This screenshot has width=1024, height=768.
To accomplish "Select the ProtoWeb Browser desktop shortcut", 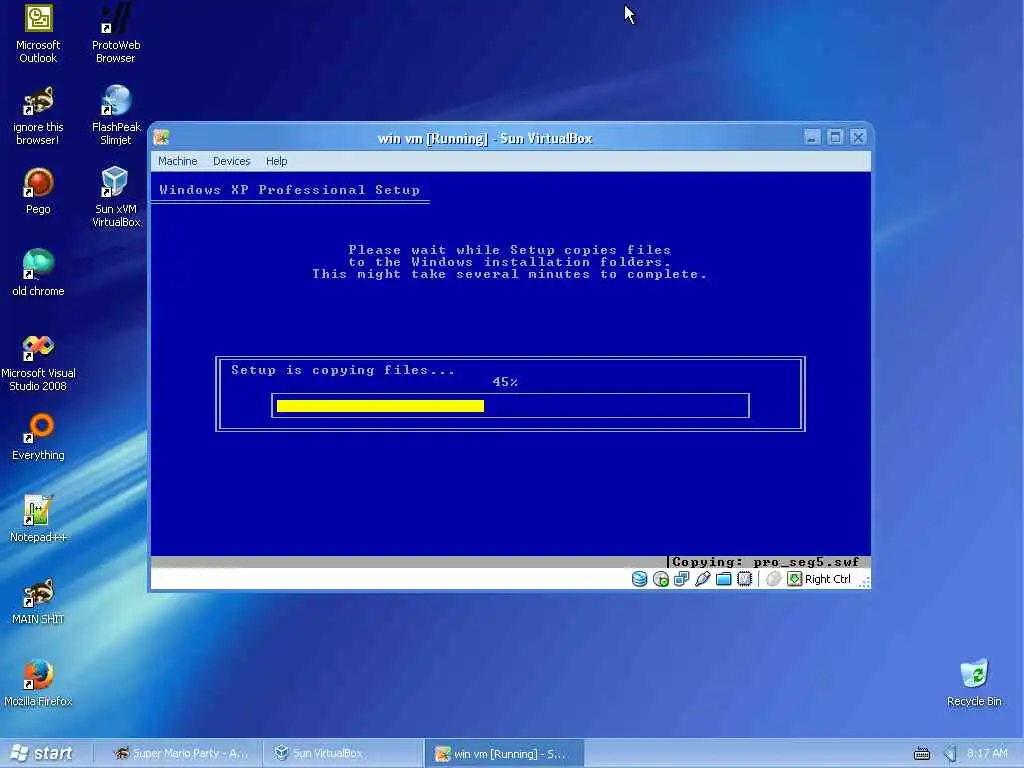I will pos(116,34).
